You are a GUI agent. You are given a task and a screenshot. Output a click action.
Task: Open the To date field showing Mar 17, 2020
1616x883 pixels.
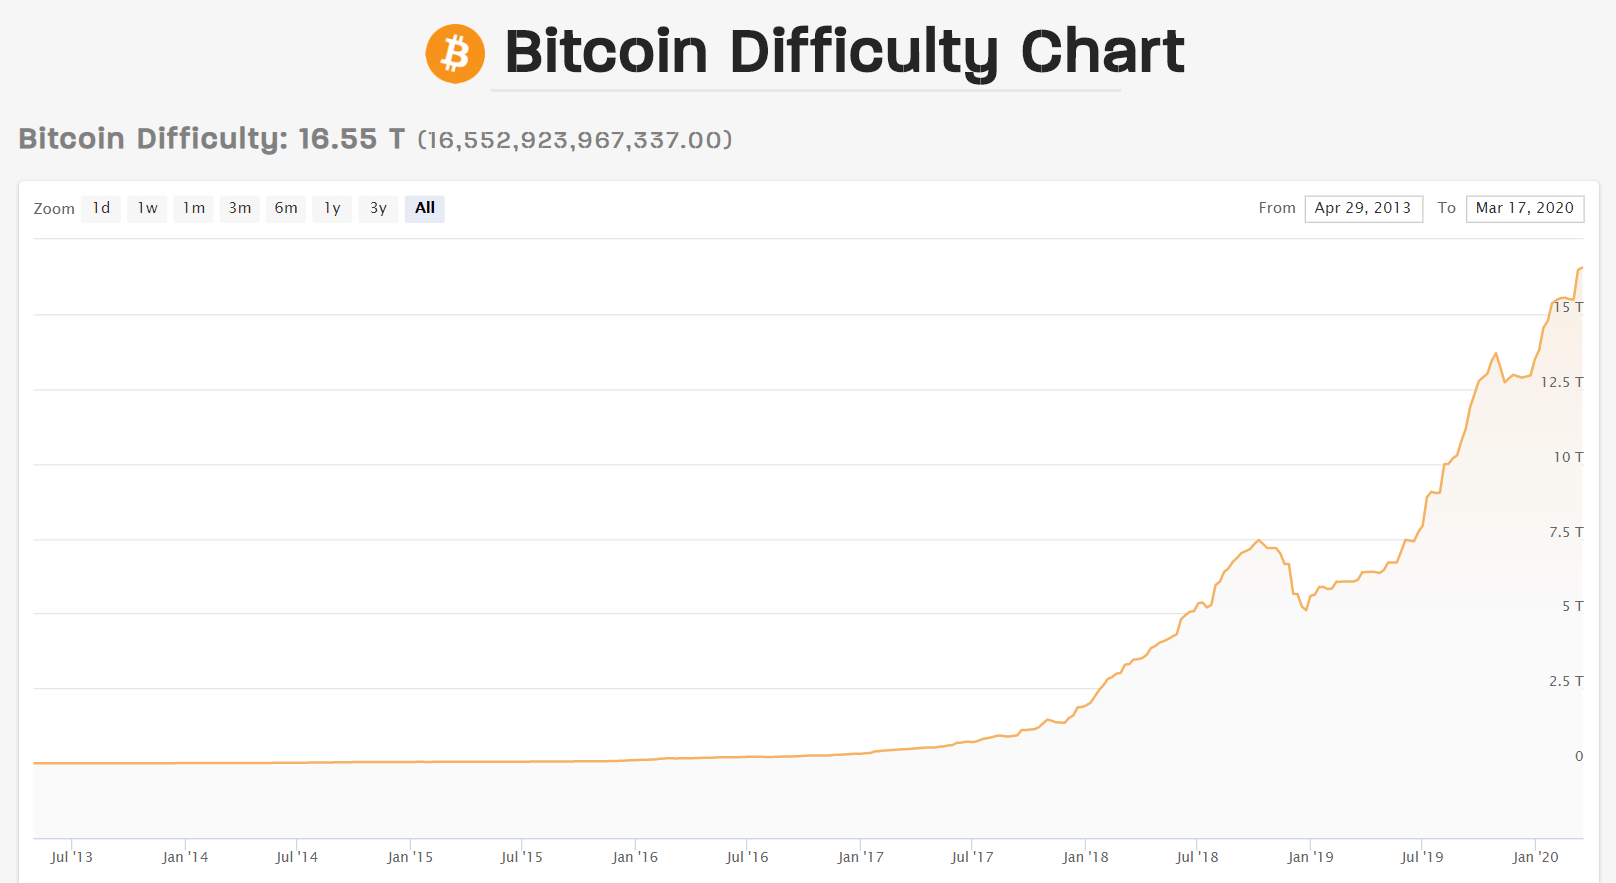click(1524, 208)
